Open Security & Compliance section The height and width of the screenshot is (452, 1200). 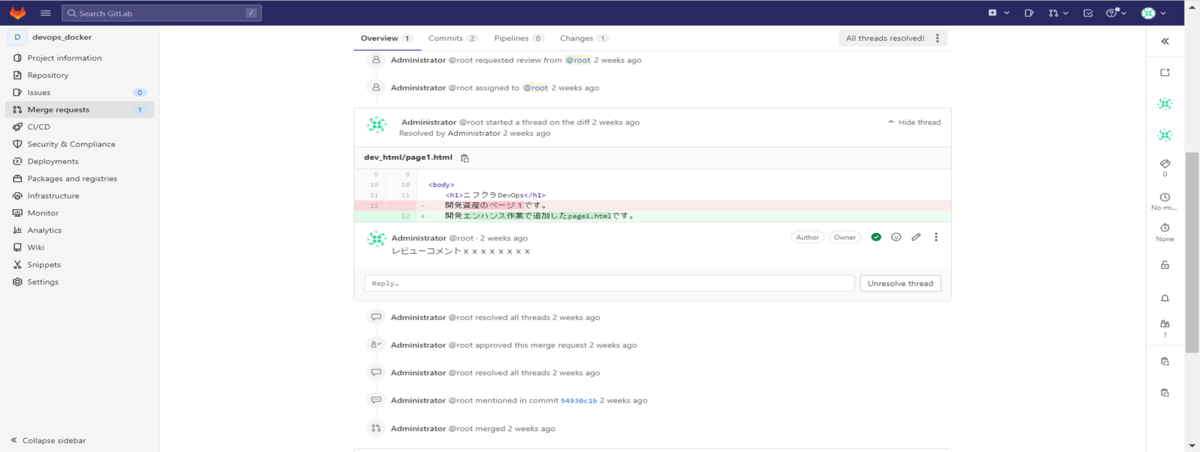(71, 144)
